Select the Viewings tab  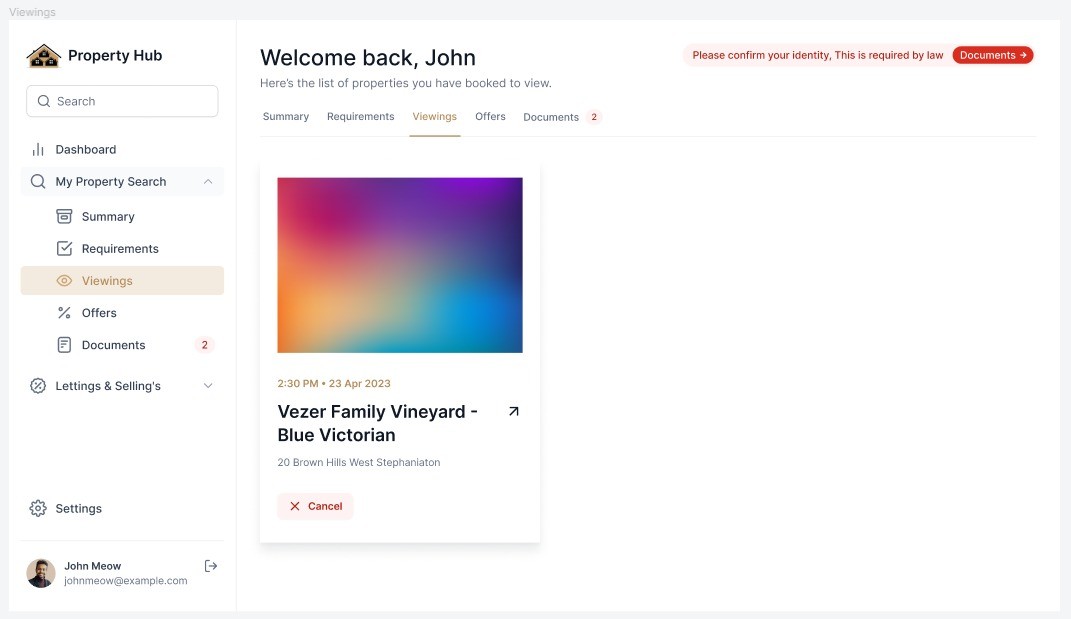pos(434,117)
